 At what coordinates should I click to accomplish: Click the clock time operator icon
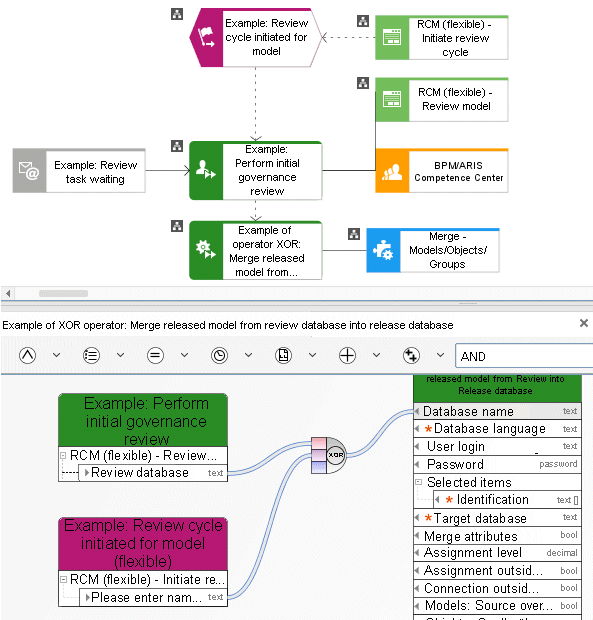219,355
